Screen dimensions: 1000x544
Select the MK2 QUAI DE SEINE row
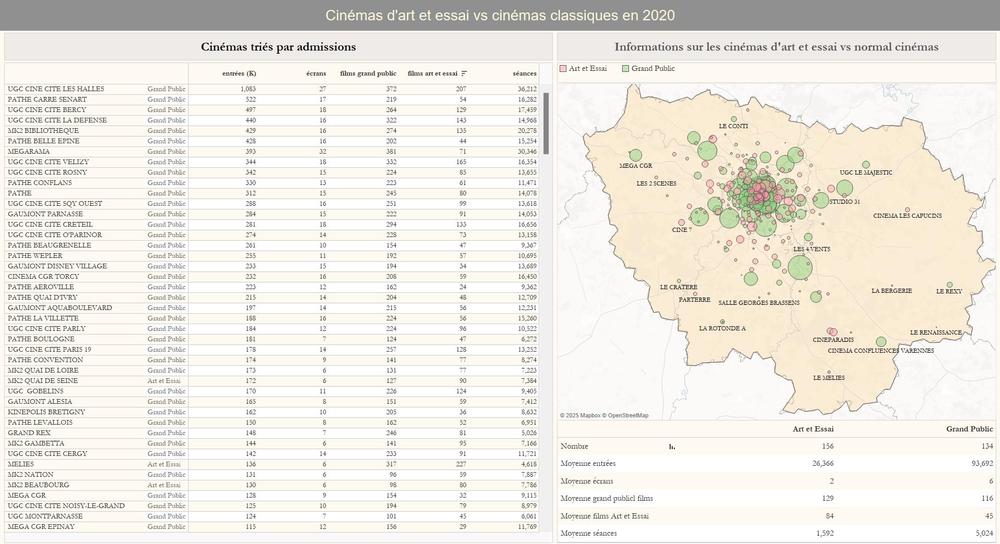point(272,381)
